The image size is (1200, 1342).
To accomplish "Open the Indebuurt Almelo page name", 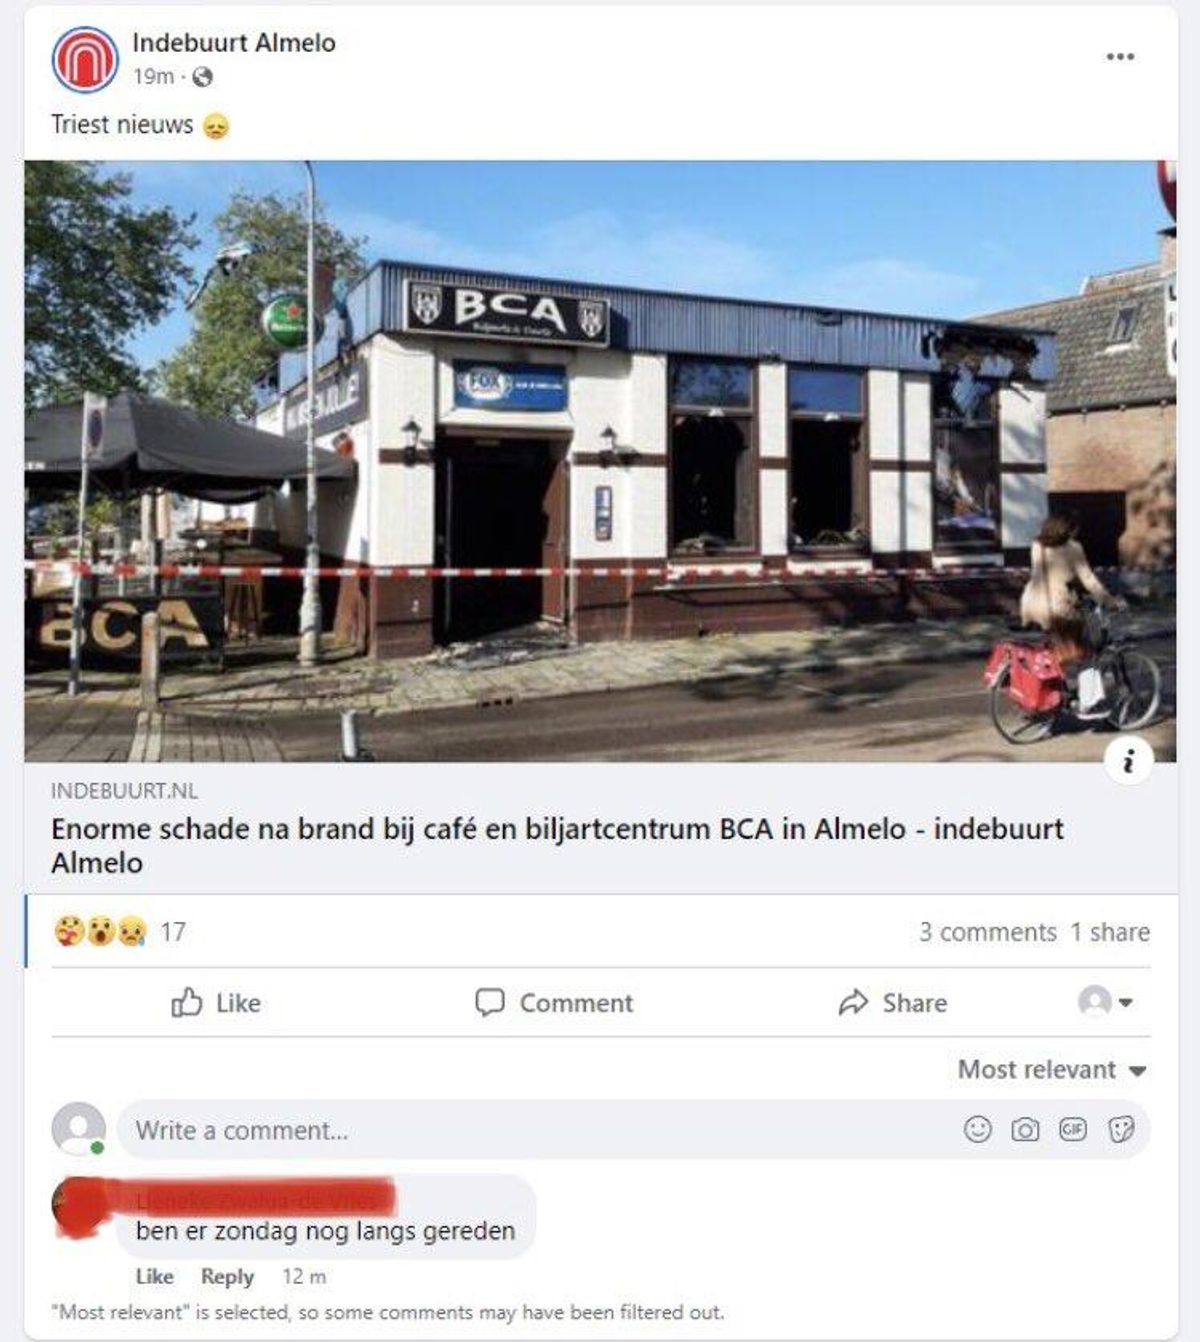I will coord(234,43).
